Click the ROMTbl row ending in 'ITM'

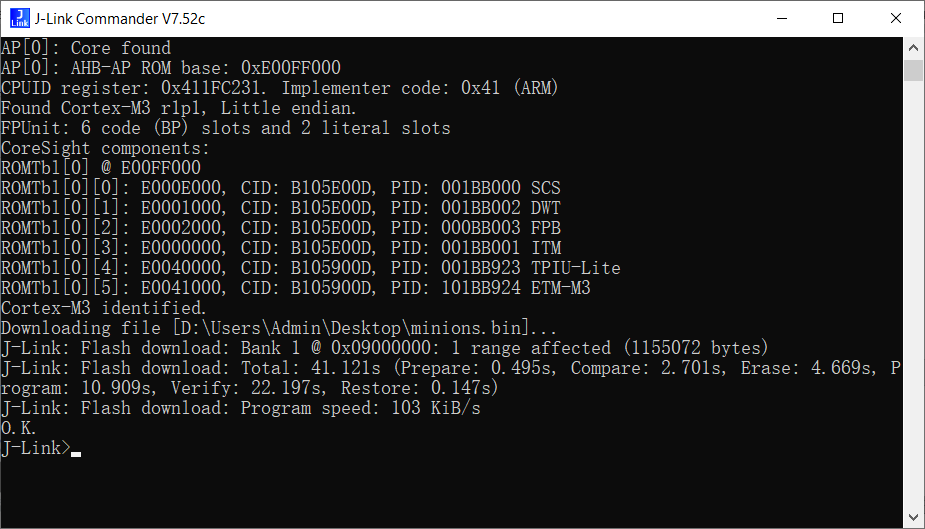(x=281, y=248)
